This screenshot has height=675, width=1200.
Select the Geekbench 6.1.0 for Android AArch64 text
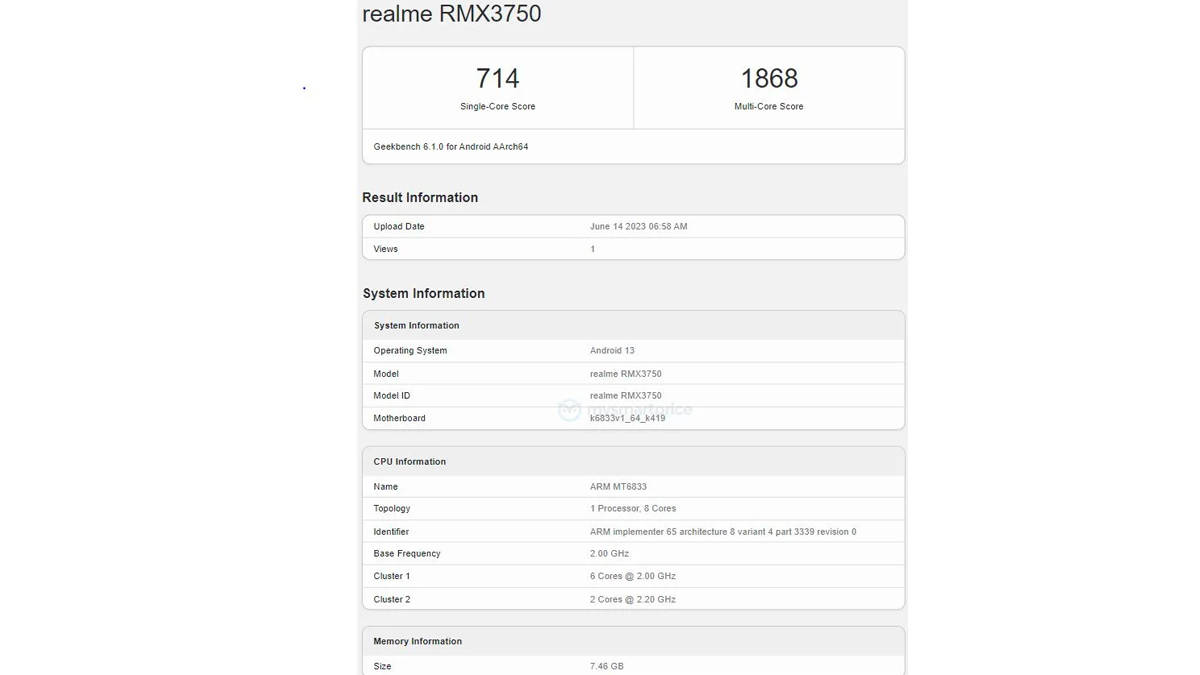(x=450, y=147)
